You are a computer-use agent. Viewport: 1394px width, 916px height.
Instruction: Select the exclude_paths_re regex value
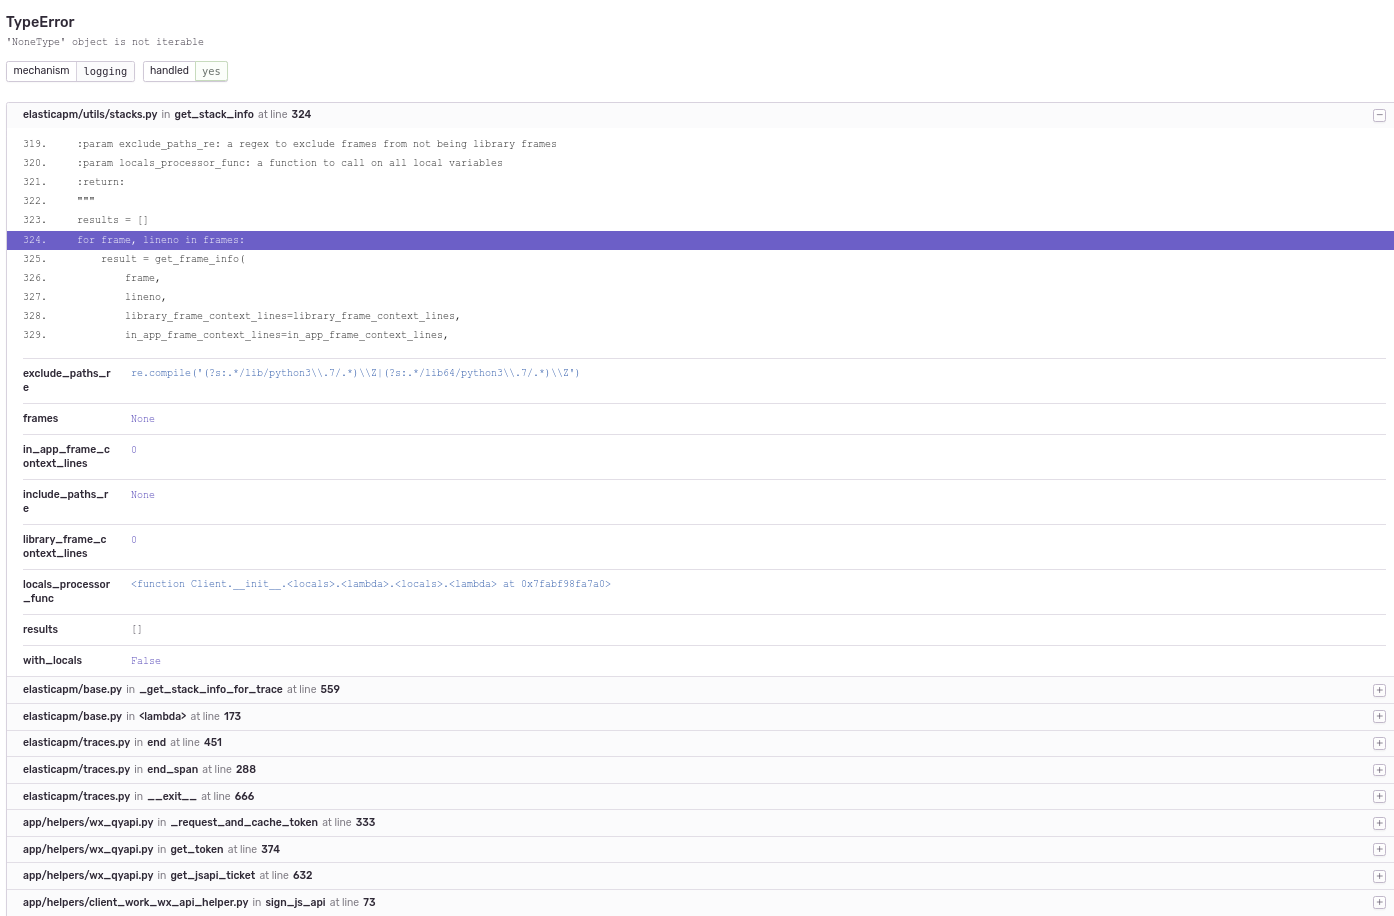coord(355,373)
